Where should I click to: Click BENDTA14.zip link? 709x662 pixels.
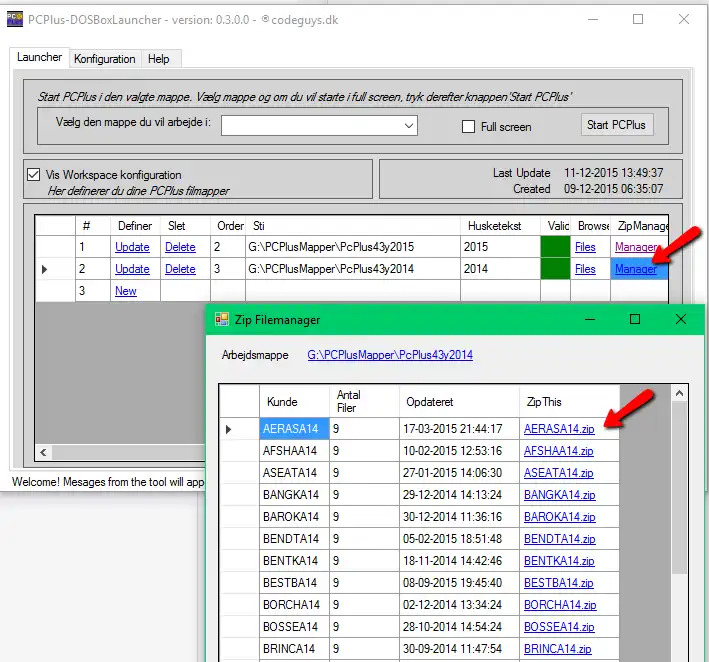559,539
